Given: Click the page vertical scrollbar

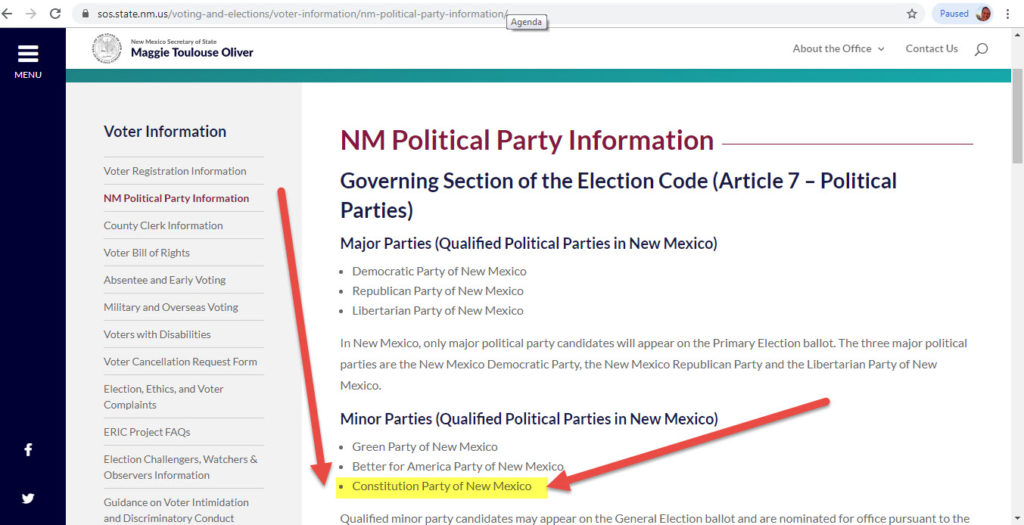Looking at the screenshot, I should (x=1017, y=116).
